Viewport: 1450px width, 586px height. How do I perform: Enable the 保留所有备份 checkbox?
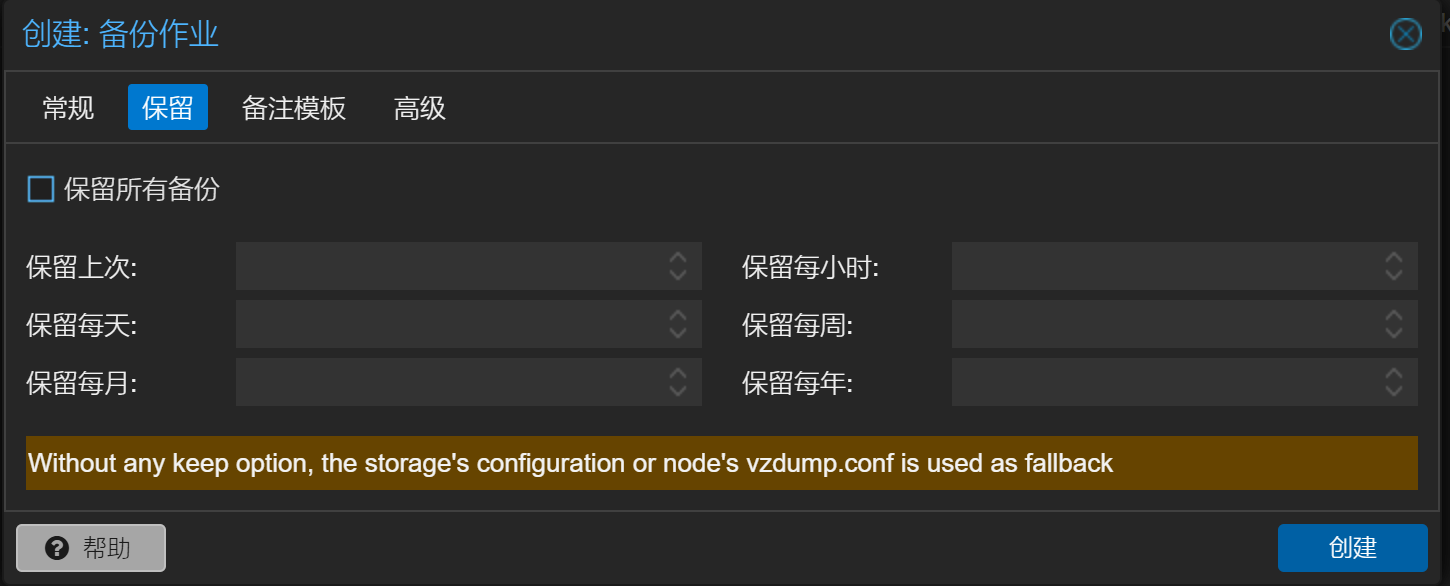coord(41,189)
